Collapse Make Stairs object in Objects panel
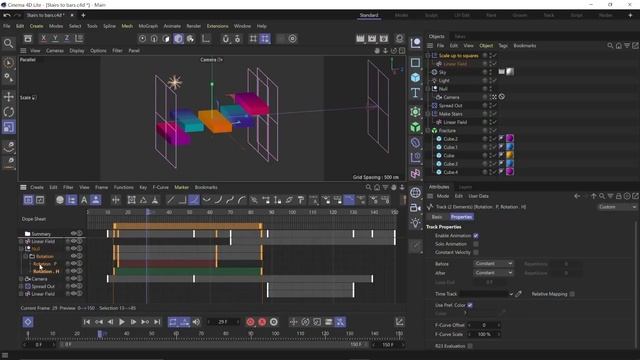The width and height of the screenshot is (640, 360). pos(428,114)
